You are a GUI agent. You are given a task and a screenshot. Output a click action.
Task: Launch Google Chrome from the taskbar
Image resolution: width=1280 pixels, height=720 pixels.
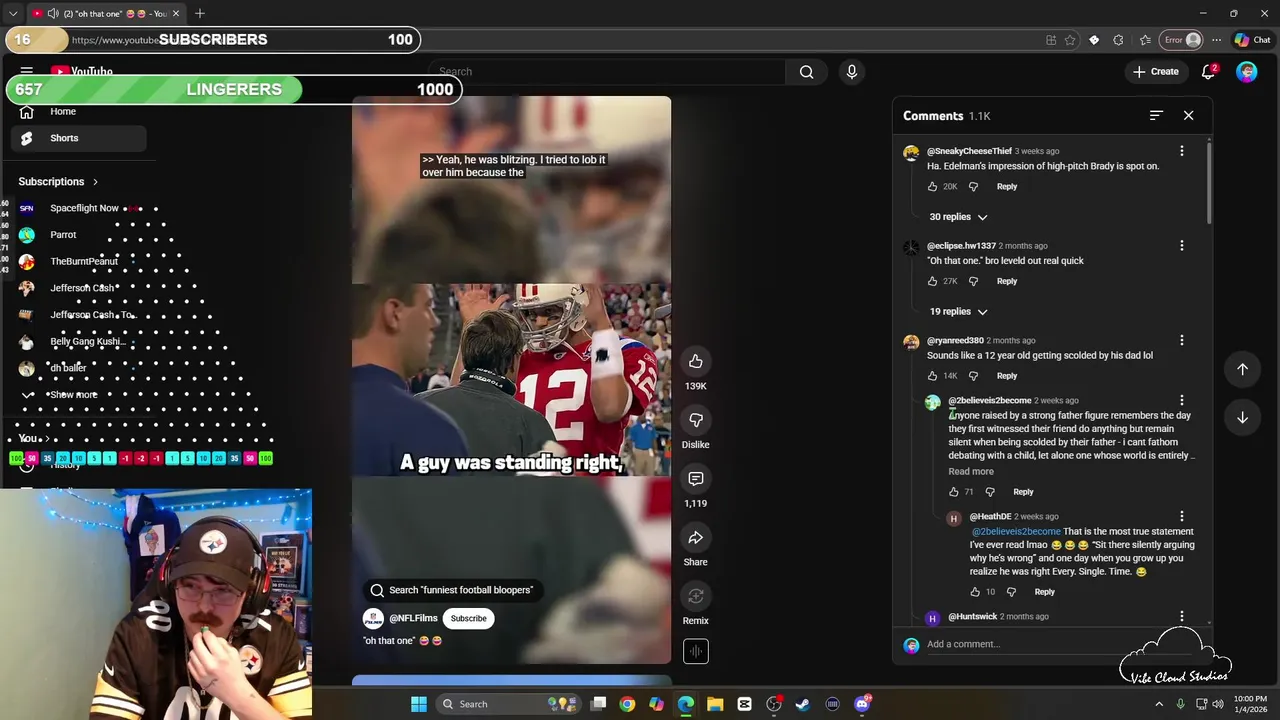pyautogui.click(x=627, y=704)
